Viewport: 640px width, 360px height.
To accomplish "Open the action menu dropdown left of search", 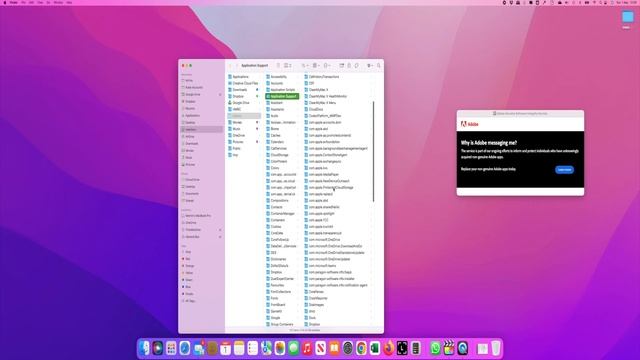I will 370,65.
